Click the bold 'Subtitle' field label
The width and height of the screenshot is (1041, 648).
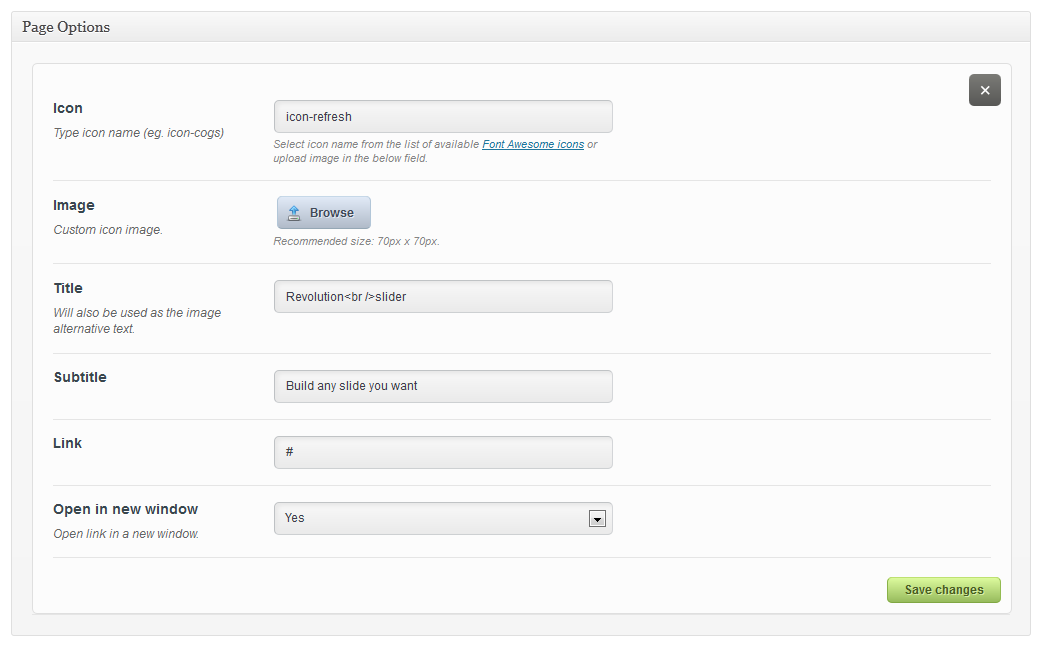coord(80,377)
